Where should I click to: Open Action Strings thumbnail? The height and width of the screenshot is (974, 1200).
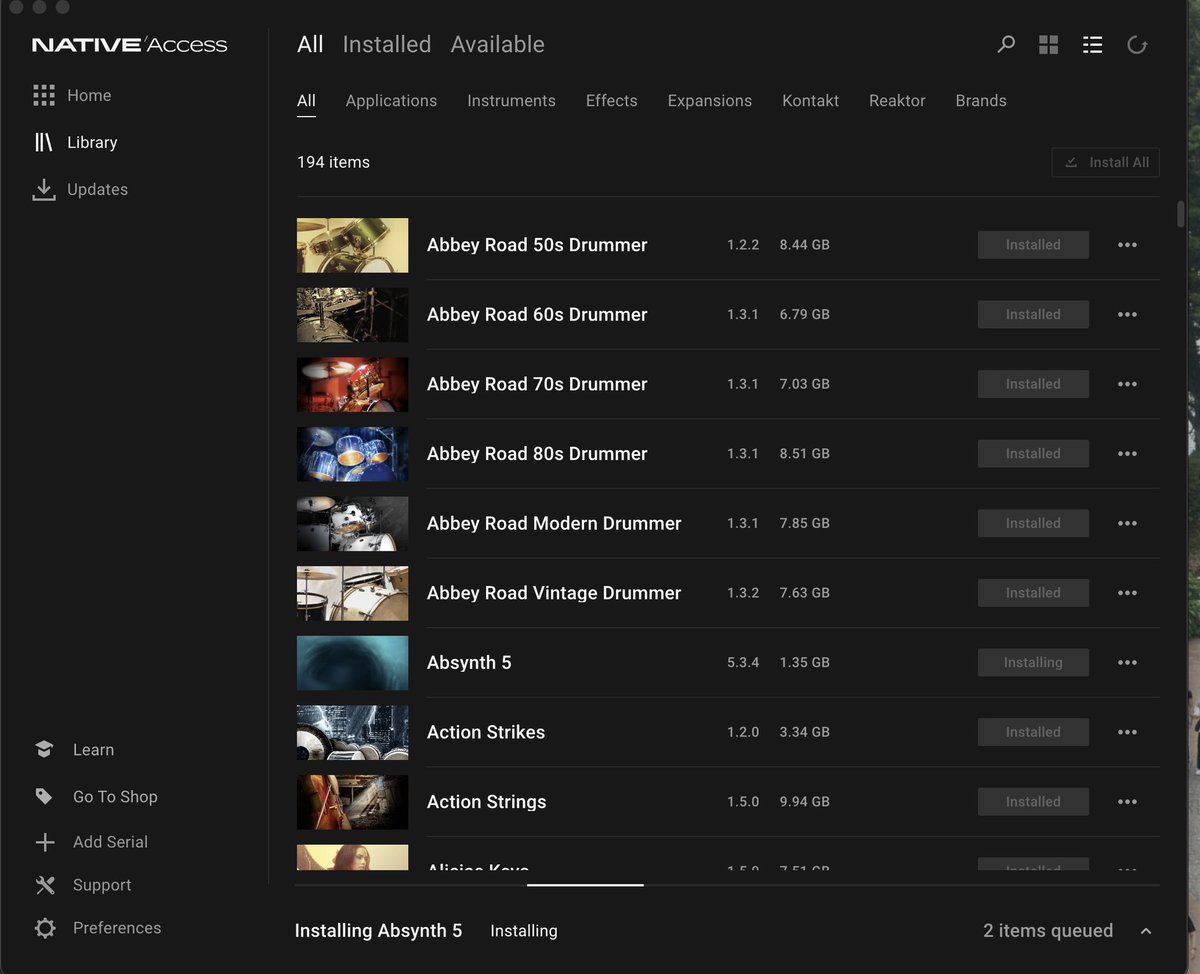353,802
